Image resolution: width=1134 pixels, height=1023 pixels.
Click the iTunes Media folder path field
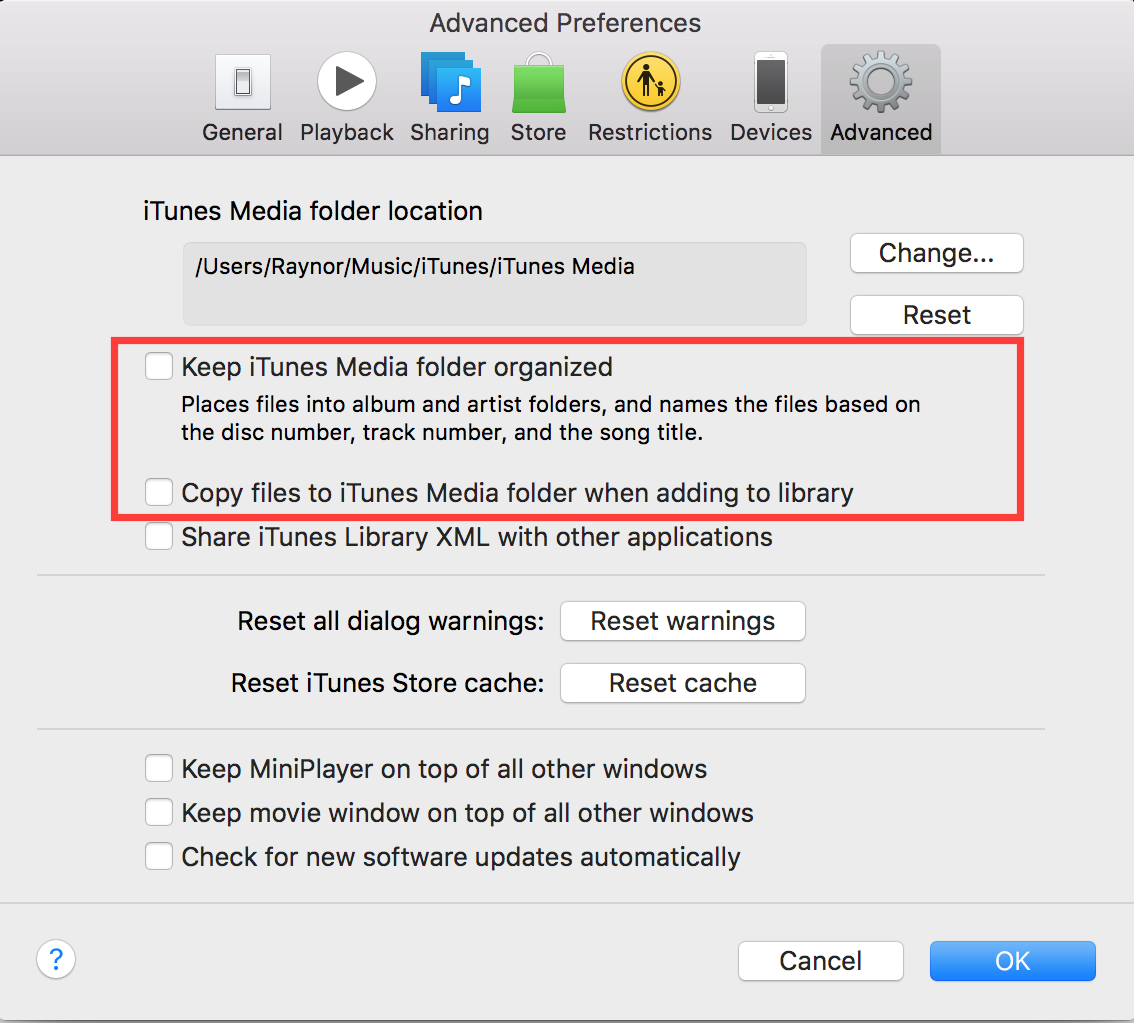tap(495, 283)
